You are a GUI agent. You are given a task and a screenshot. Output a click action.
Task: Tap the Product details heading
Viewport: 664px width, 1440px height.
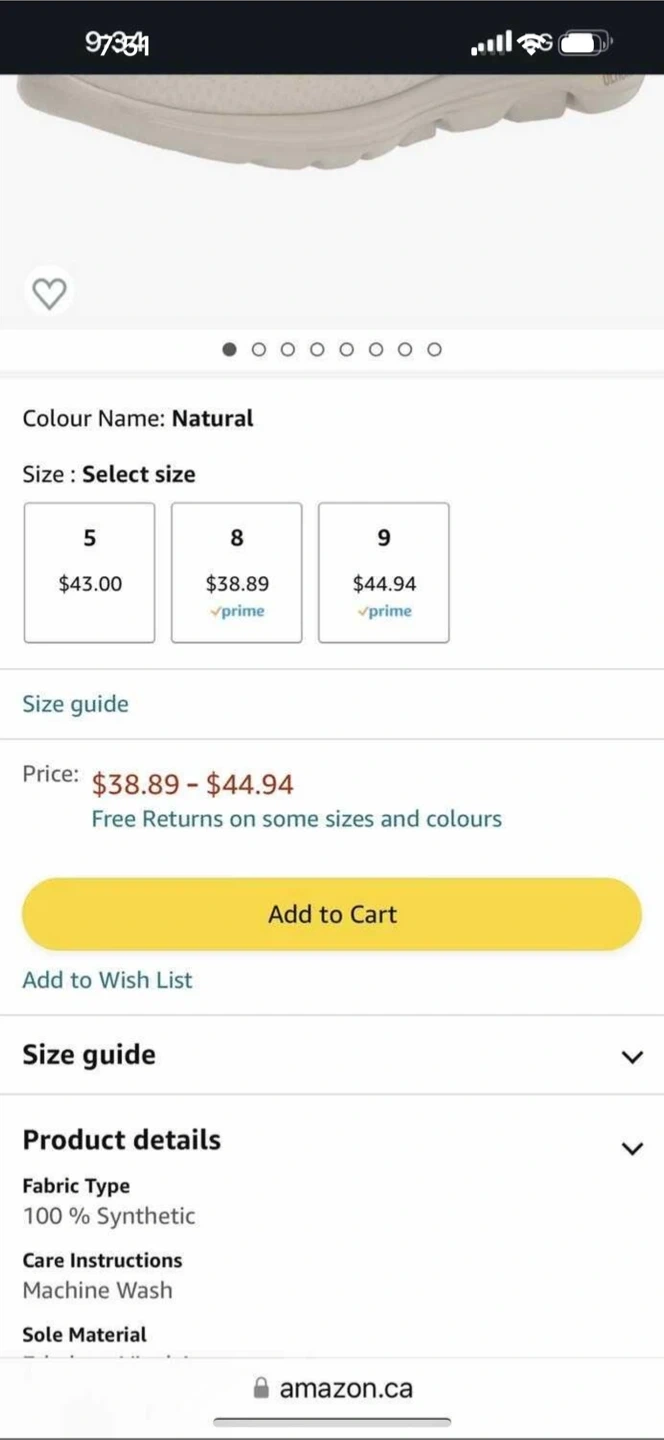[x=122, y=1140]
